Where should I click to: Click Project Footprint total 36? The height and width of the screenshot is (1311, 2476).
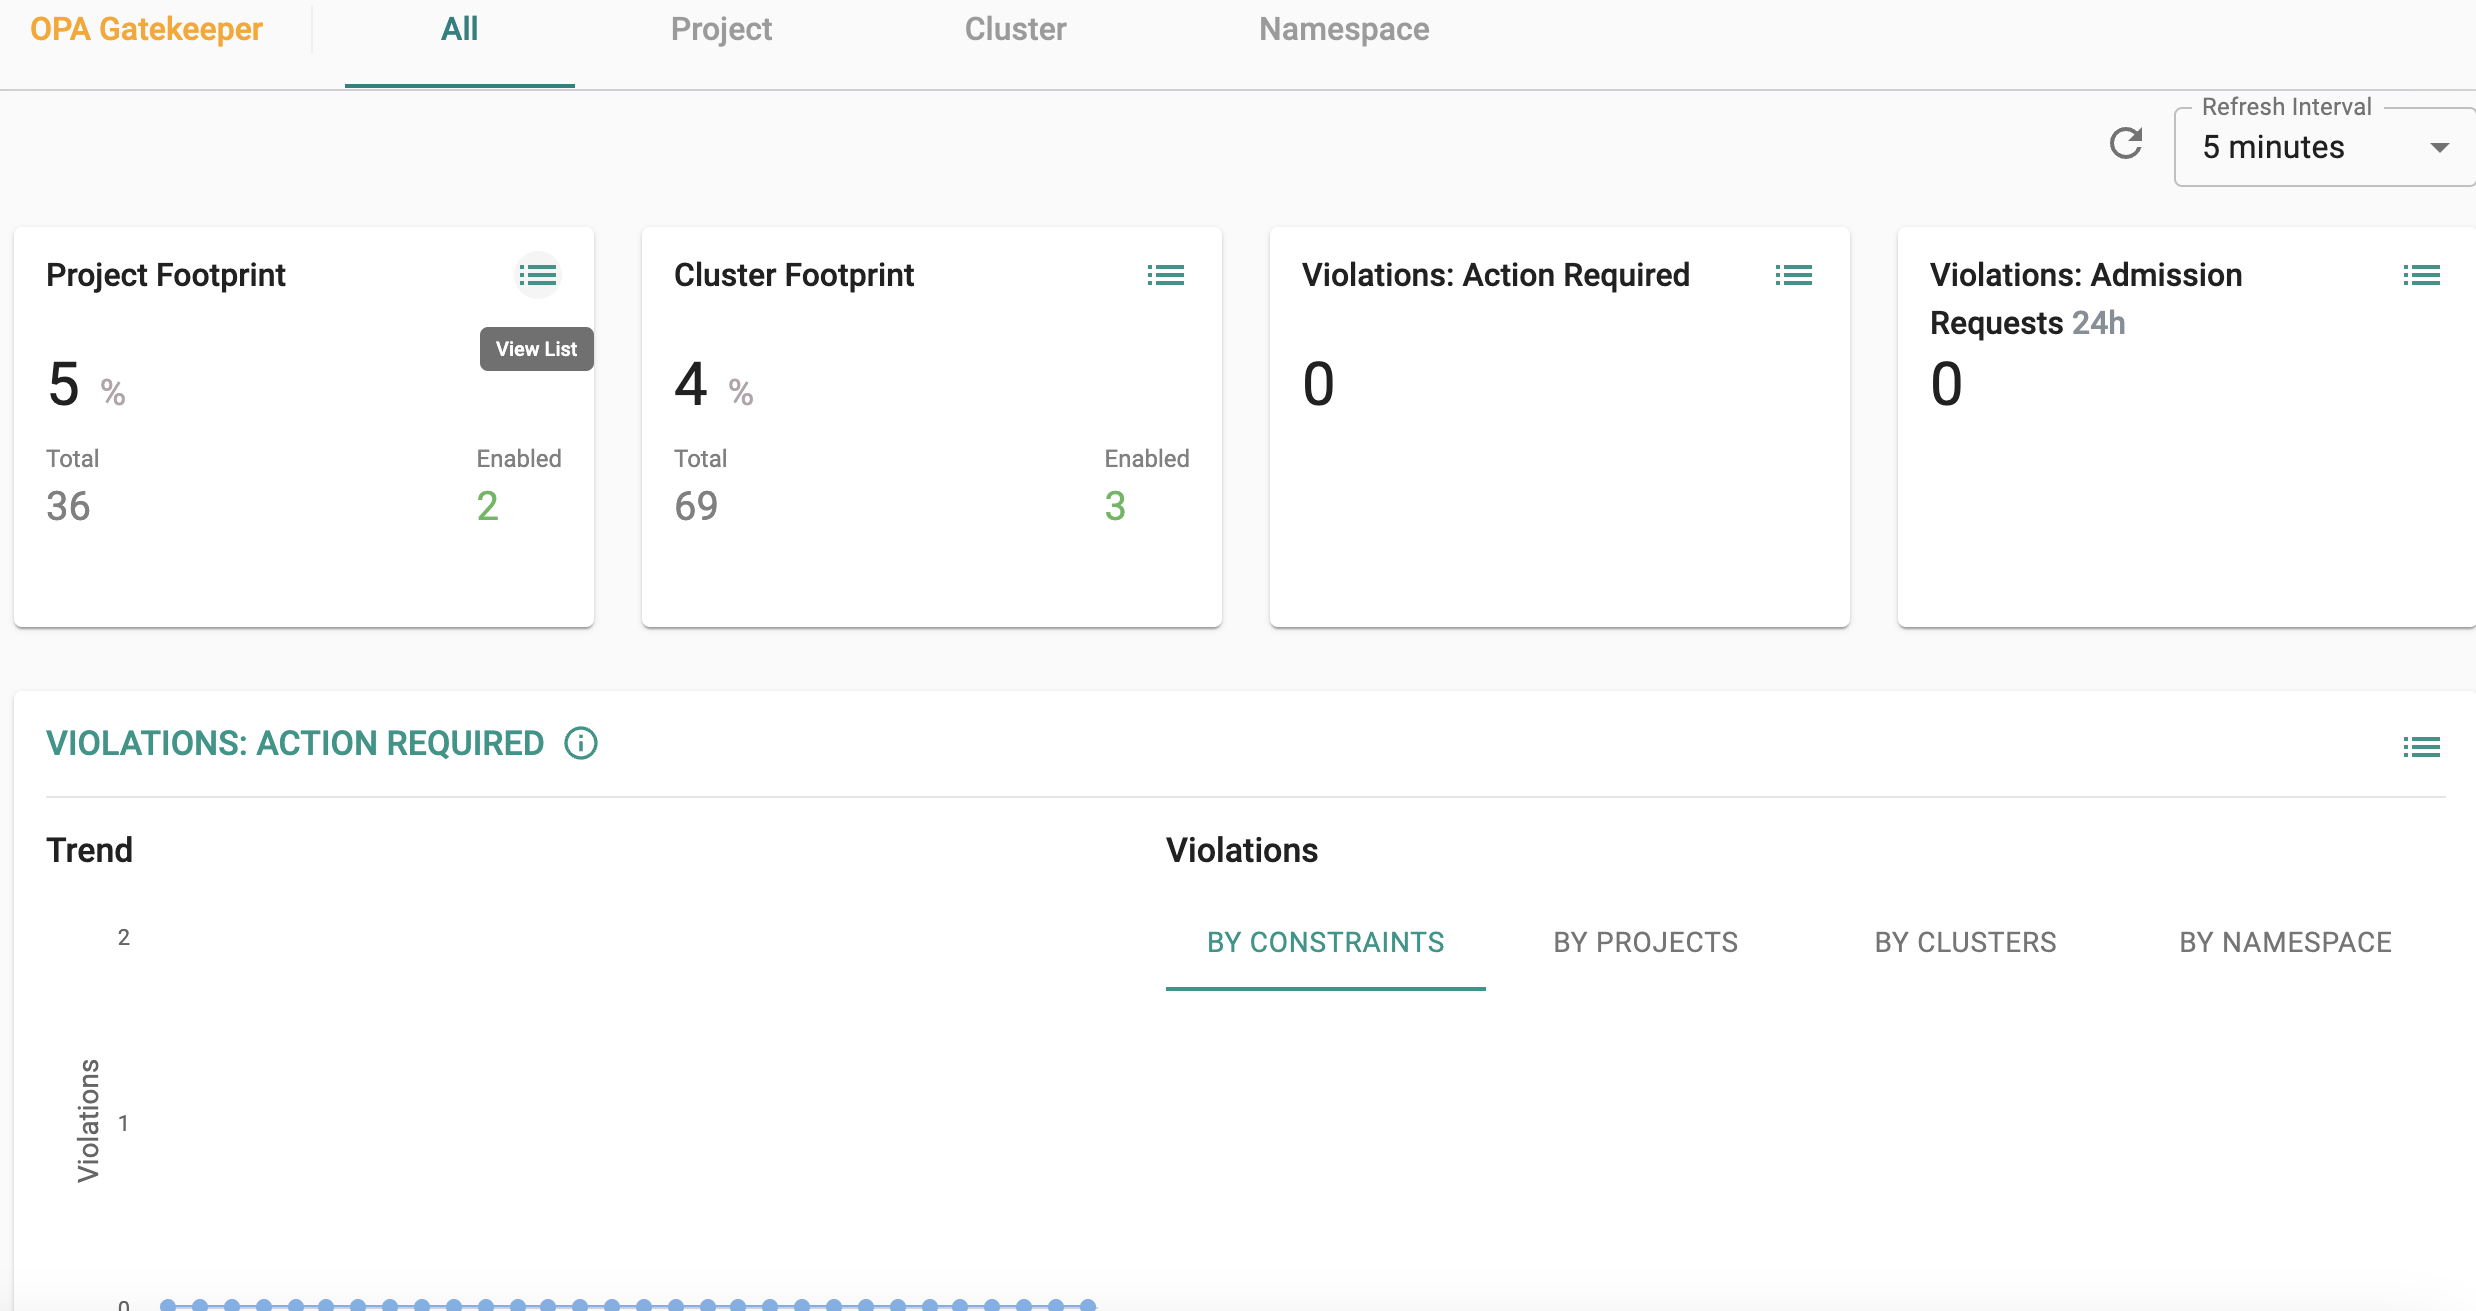point(68,506)
